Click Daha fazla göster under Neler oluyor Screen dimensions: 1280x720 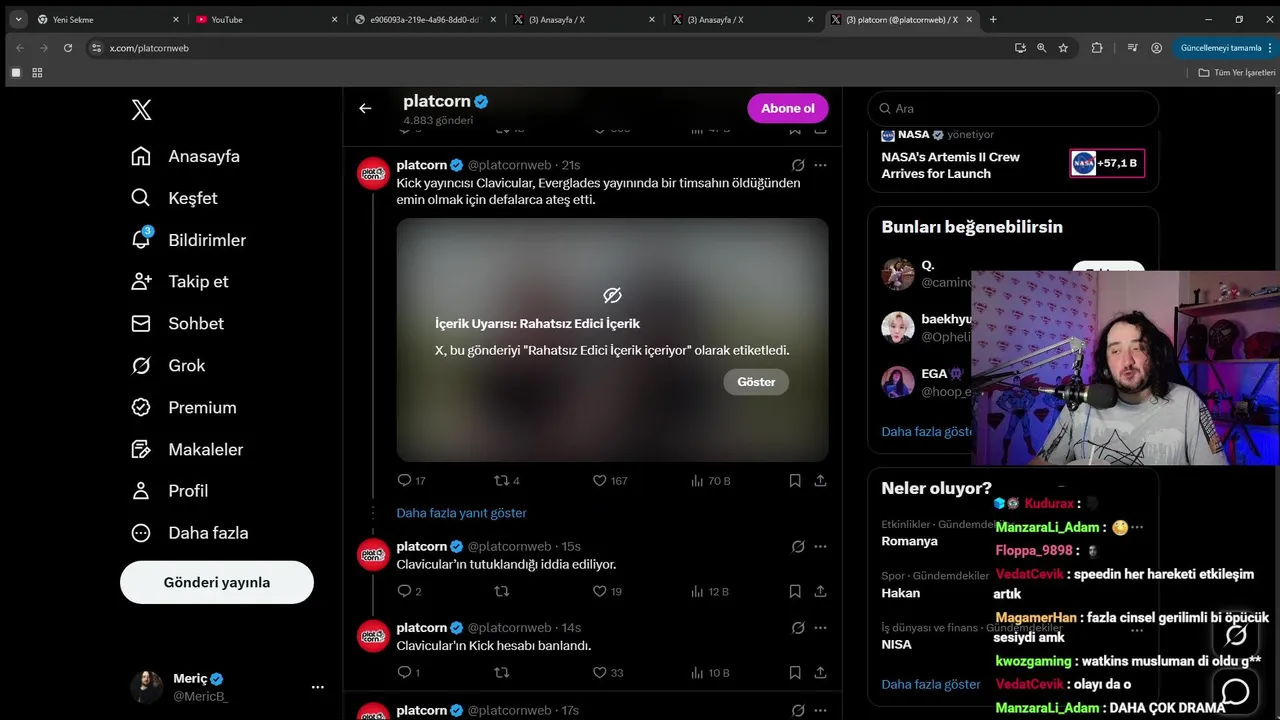pos(931,685)
